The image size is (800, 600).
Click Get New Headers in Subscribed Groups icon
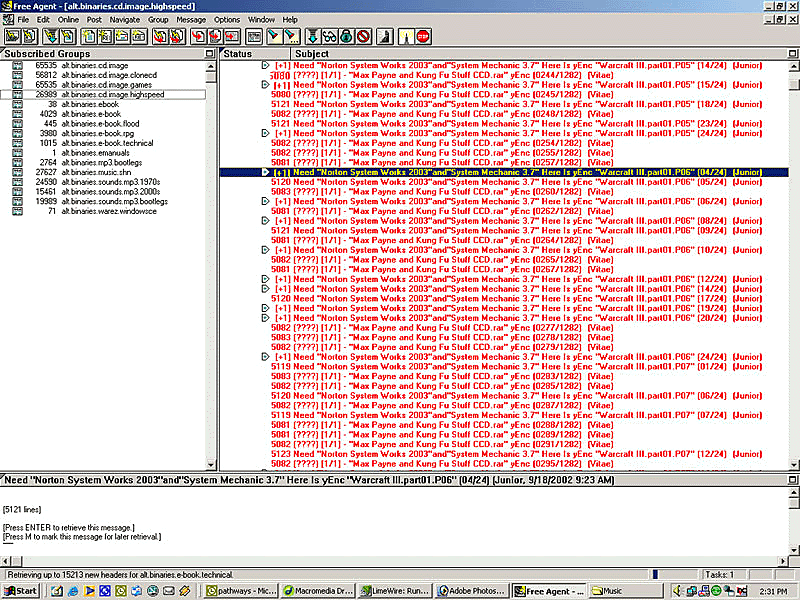pyautogui.click(x=12, y=36)
